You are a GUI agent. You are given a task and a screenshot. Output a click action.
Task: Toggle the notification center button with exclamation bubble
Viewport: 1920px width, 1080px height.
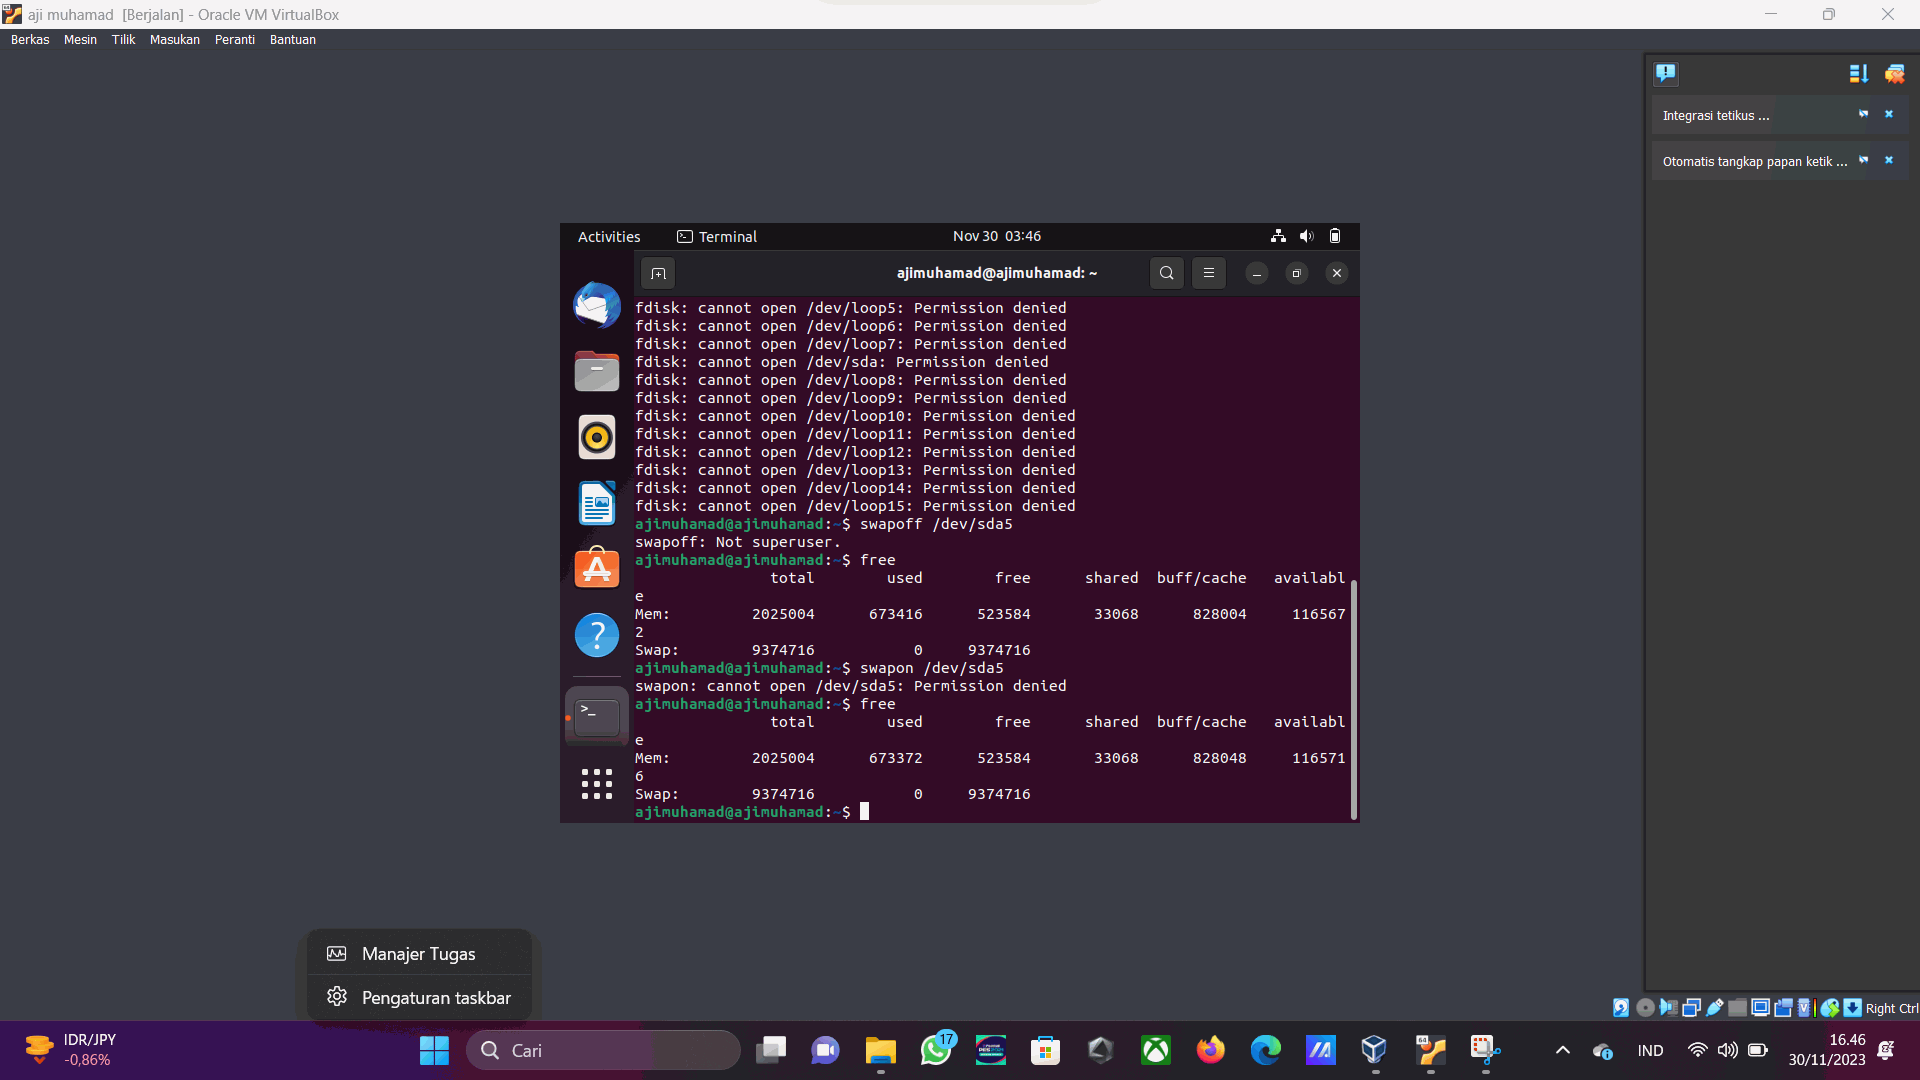(x=1665, y=73)
